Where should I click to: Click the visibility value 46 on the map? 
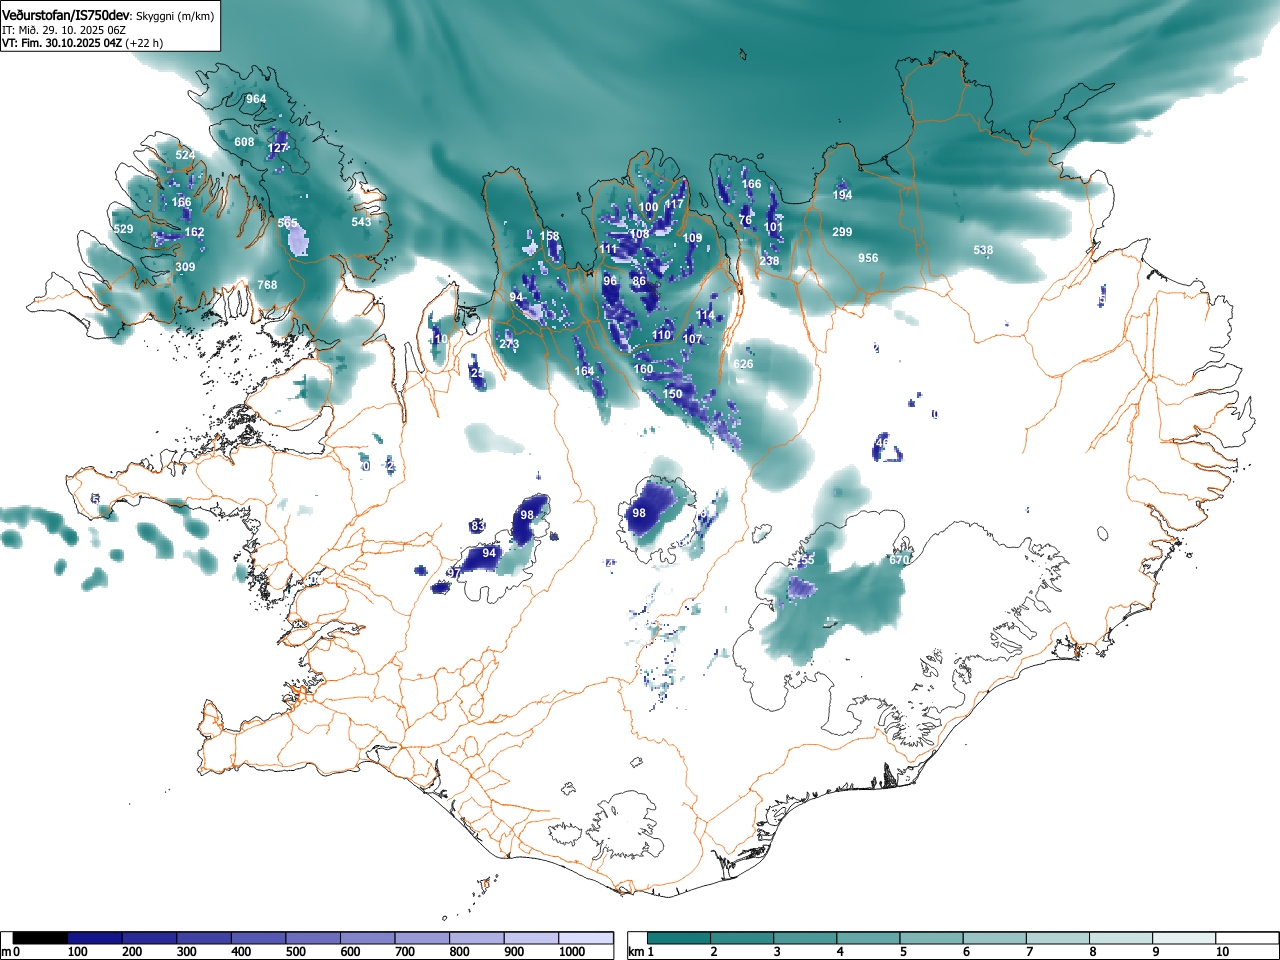[882, 442]
